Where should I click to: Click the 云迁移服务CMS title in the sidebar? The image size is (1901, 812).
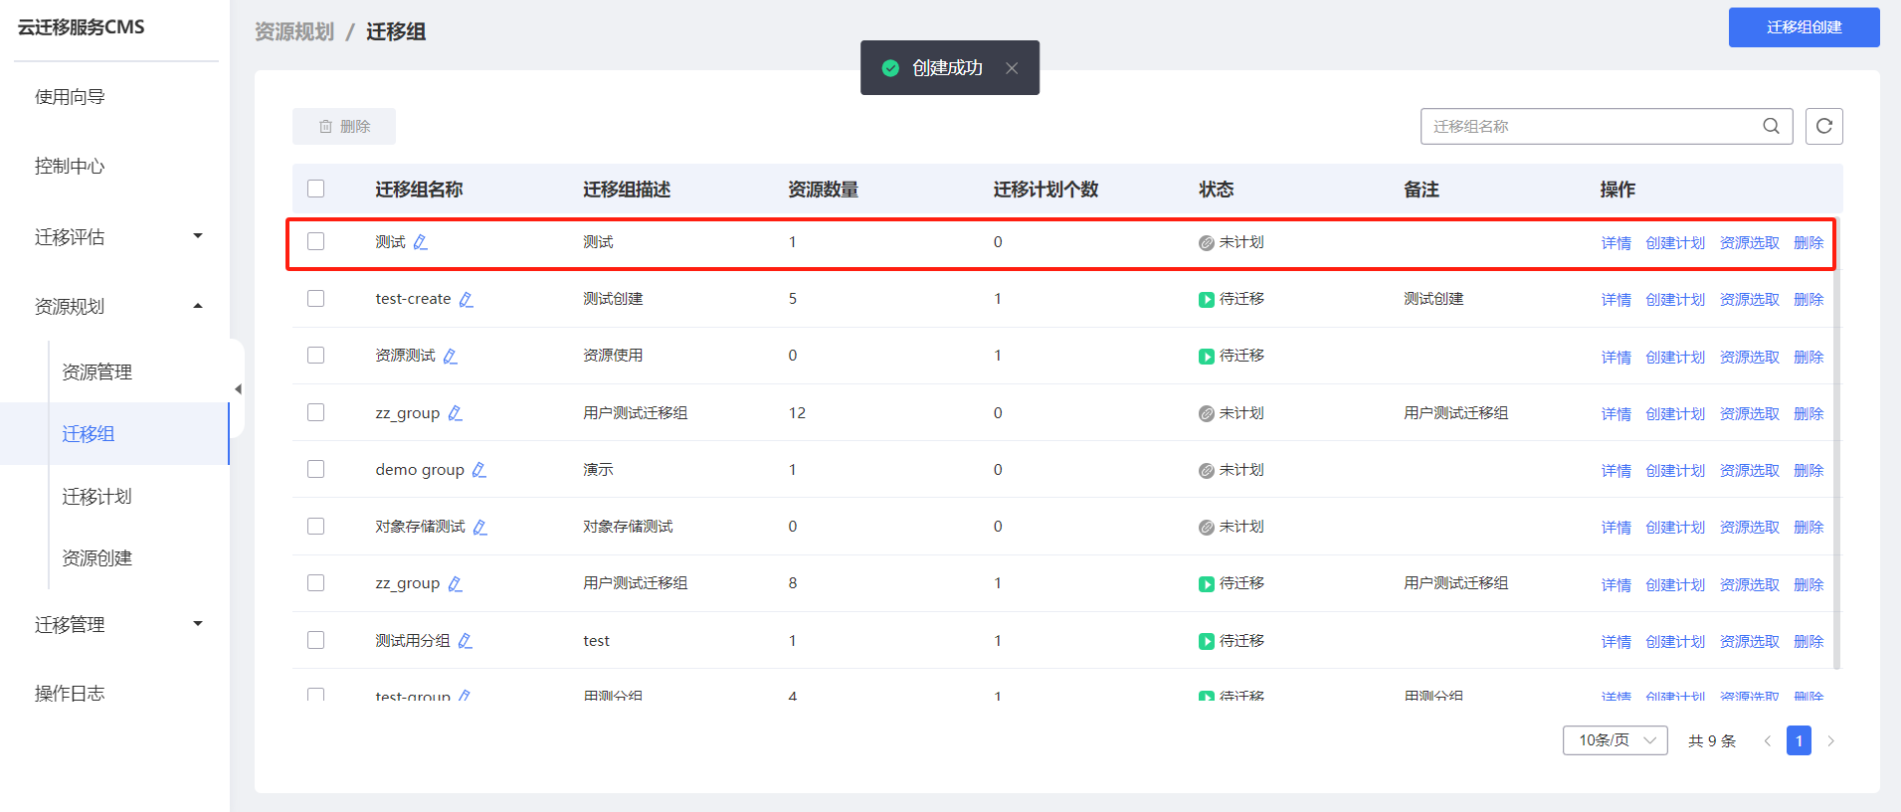[x=81, y=27]
